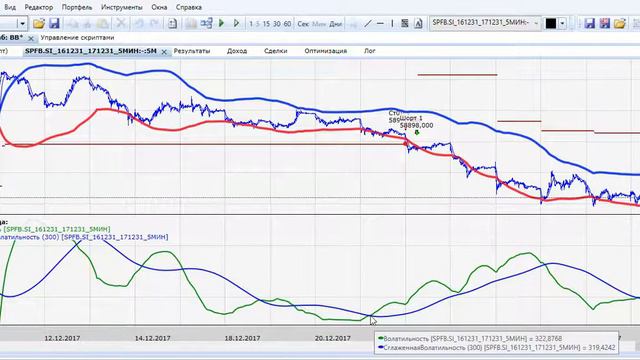The image size is (640, 360).
Task: Set timeframe interval to 1
Action: coord(251,24)
